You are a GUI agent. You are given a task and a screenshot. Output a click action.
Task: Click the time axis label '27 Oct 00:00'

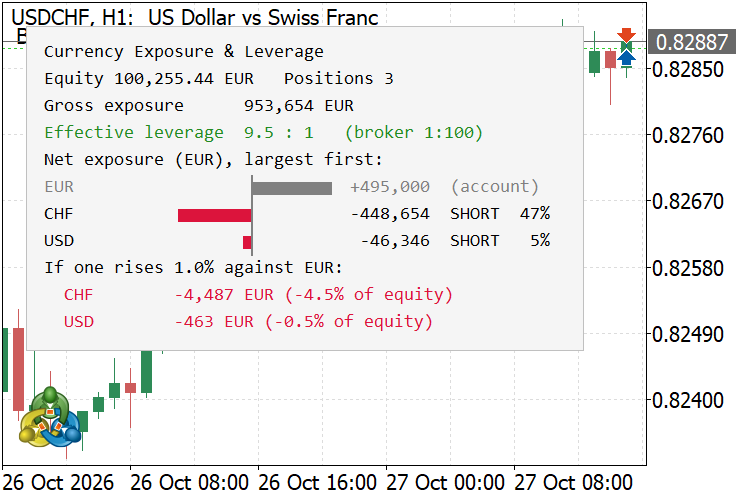pos(445,482)
